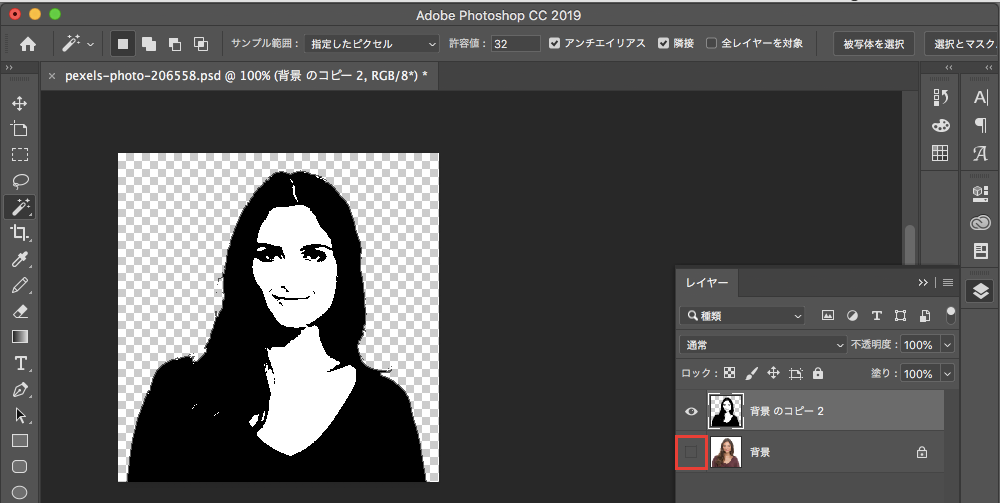The width and height of the screenshot is (1000, 503).
Task: Select the Horizontal Type tool
Action: click(x=20, y=363)
